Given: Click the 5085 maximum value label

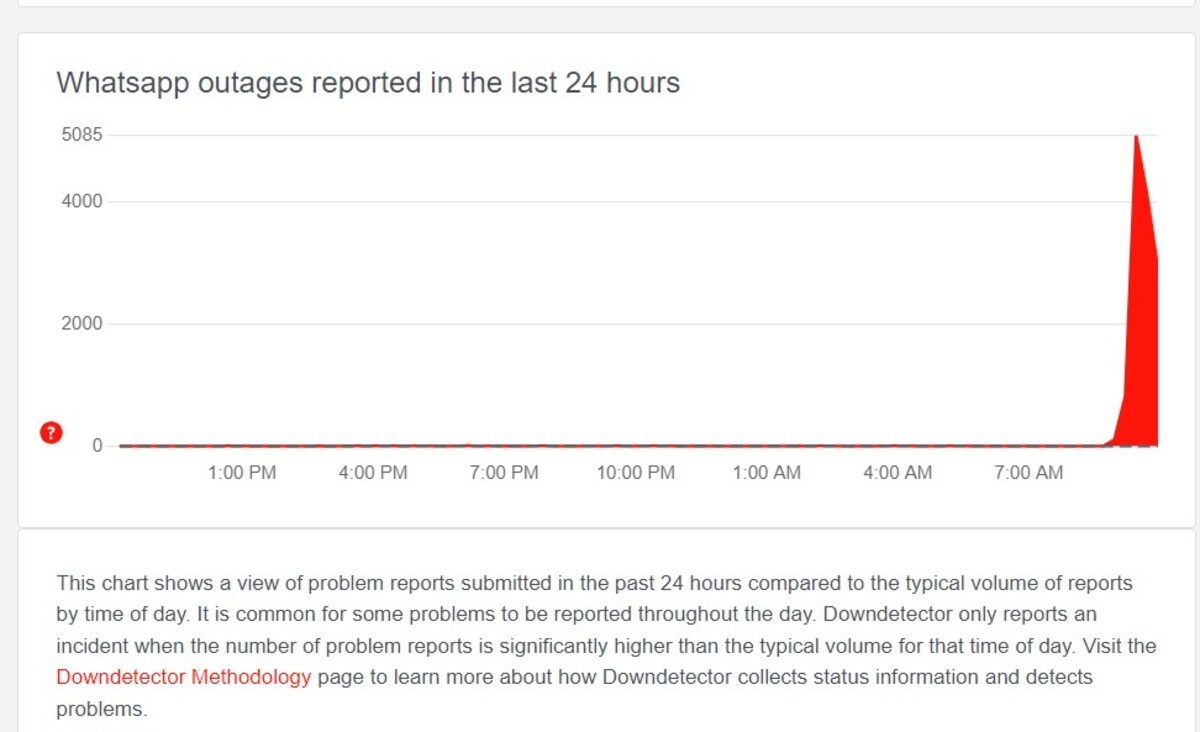Looking at the screenshot, I should 82,135.
